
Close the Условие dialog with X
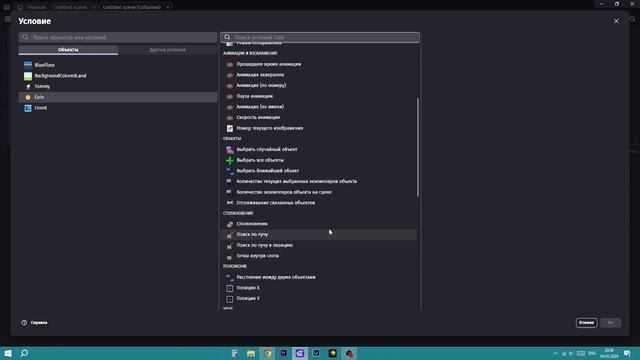(x=616, y=21)
